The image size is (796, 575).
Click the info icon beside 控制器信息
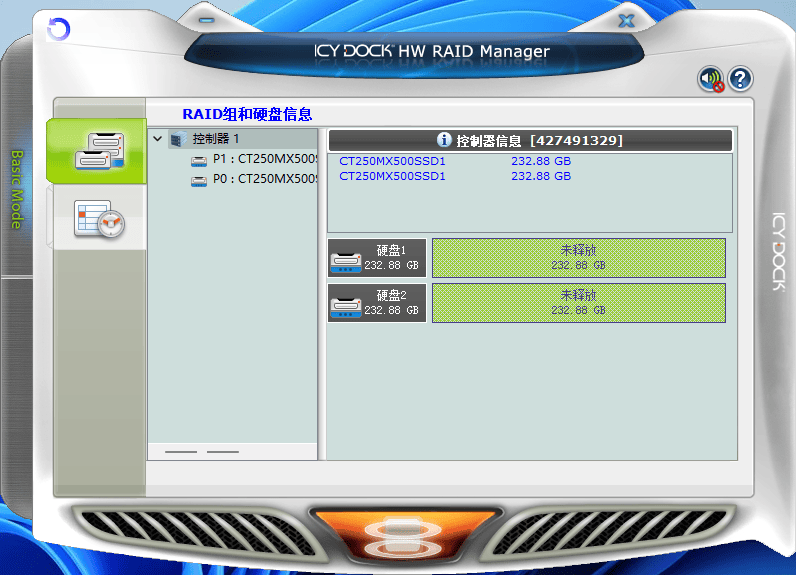(x=444, y=140)
